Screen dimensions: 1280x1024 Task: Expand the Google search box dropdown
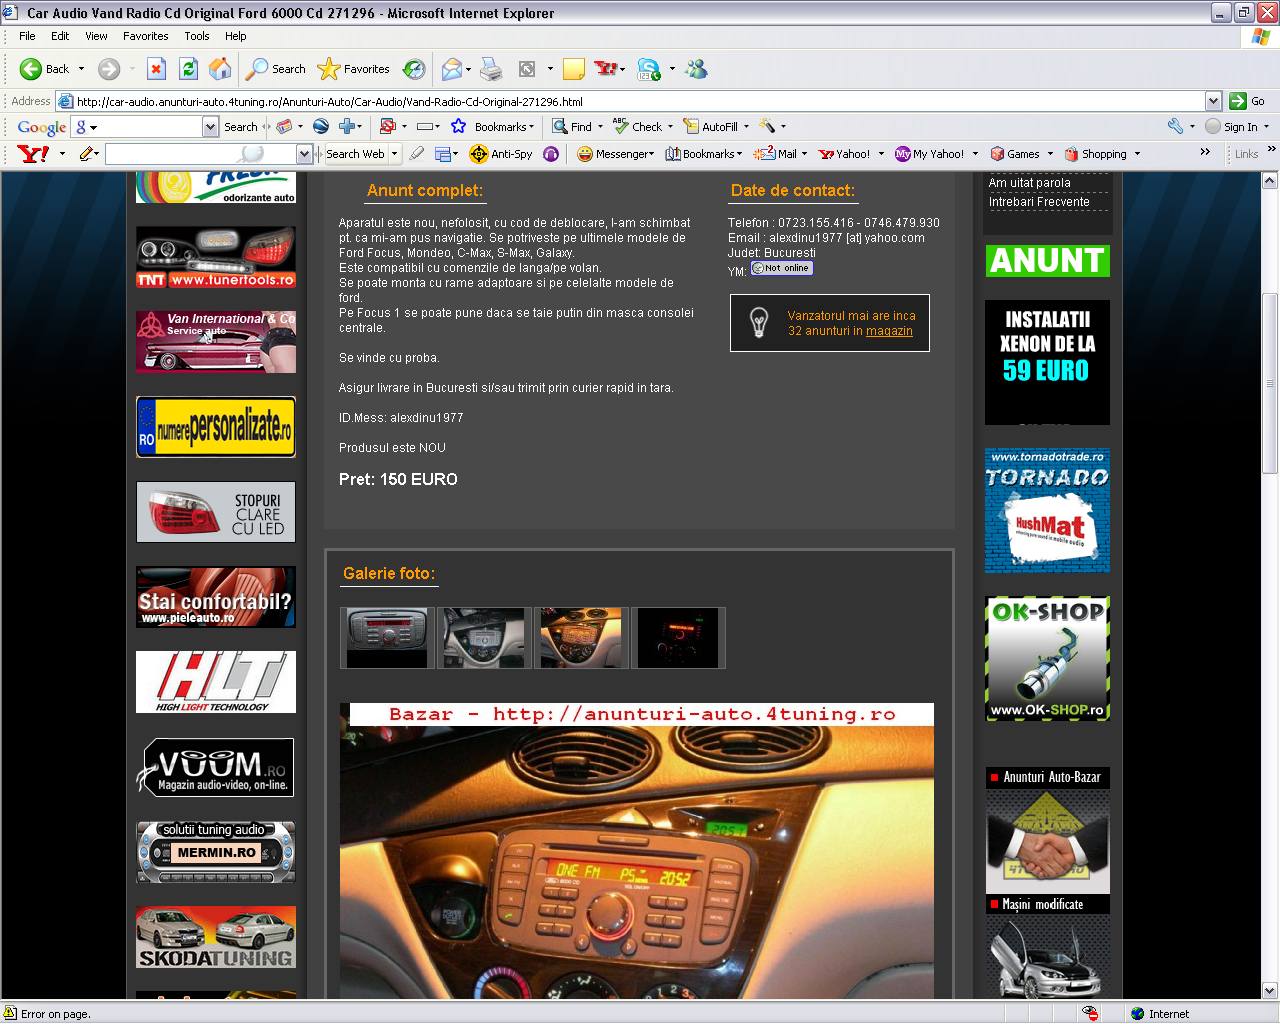coord(210,127)
